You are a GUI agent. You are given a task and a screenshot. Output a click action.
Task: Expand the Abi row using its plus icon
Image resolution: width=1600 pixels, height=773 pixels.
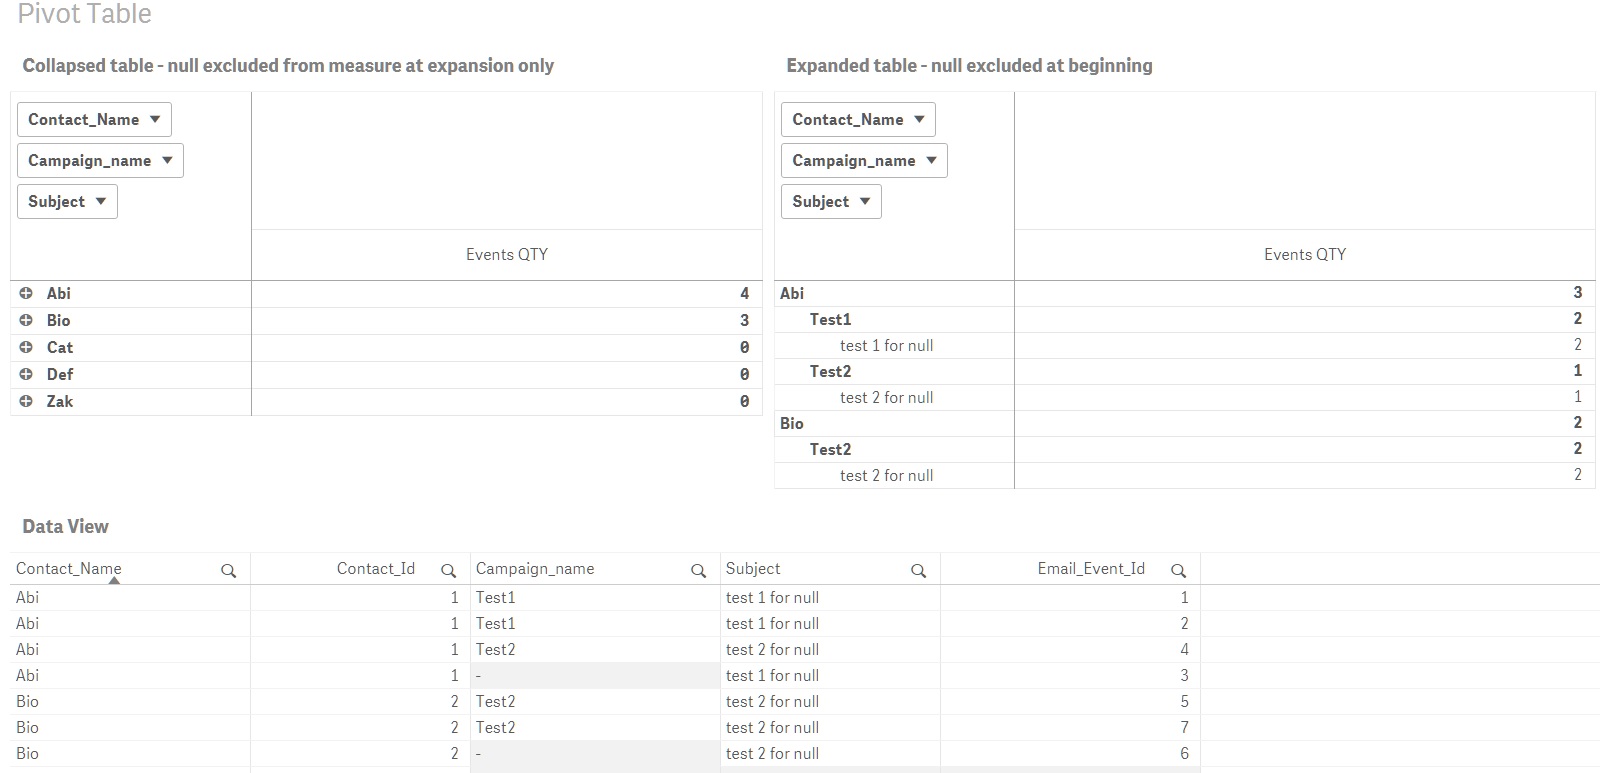click(x=26, y=293)
